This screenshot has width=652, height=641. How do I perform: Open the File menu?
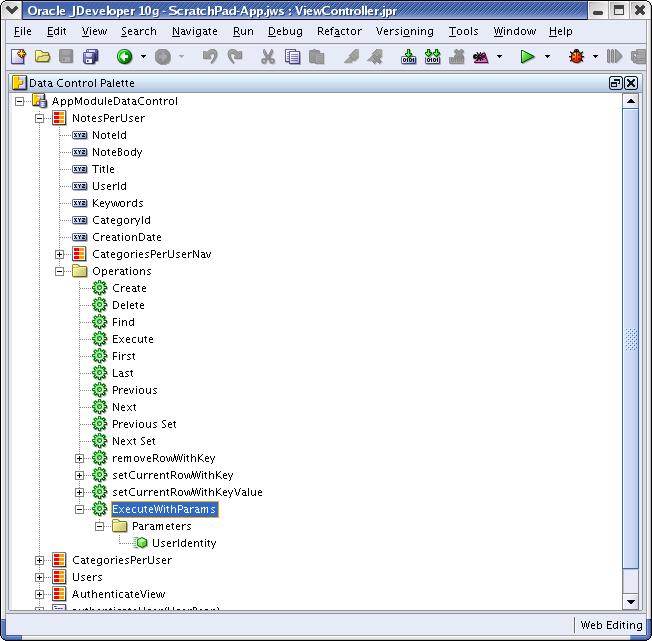pyautogui.click(x=22, y=31)
